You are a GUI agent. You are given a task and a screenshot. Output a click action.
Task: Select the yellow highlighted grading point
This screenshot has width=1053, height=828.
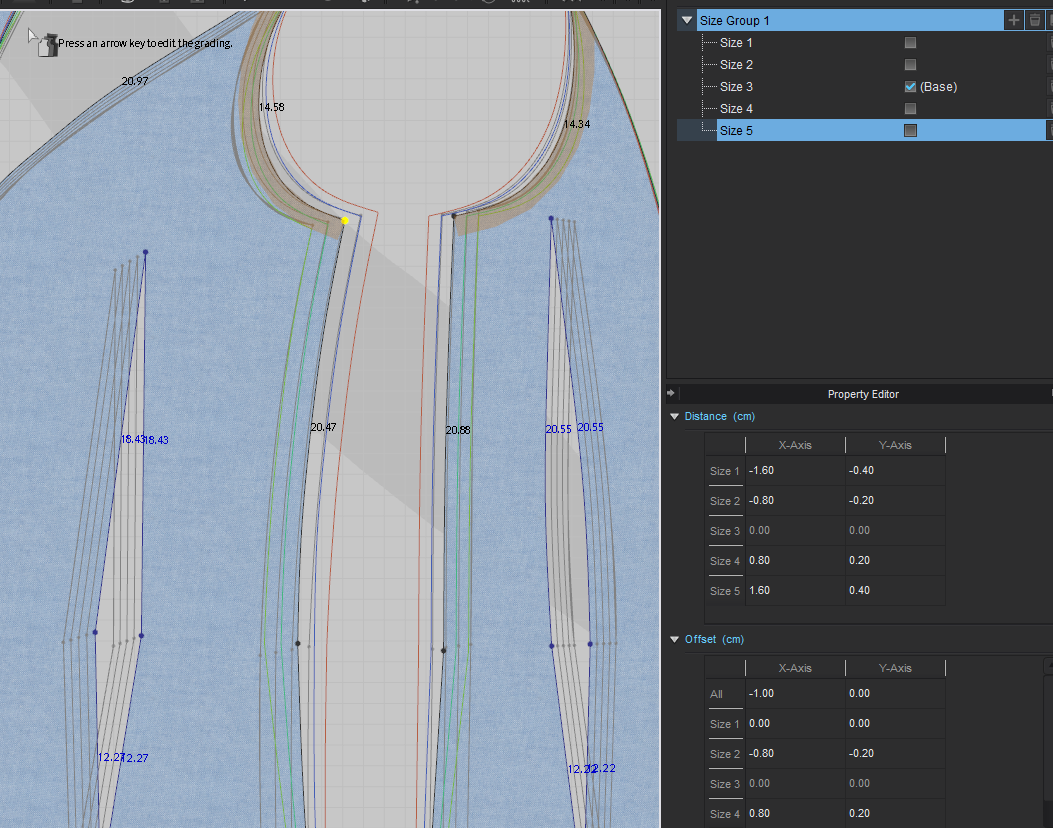click(345, 220)
